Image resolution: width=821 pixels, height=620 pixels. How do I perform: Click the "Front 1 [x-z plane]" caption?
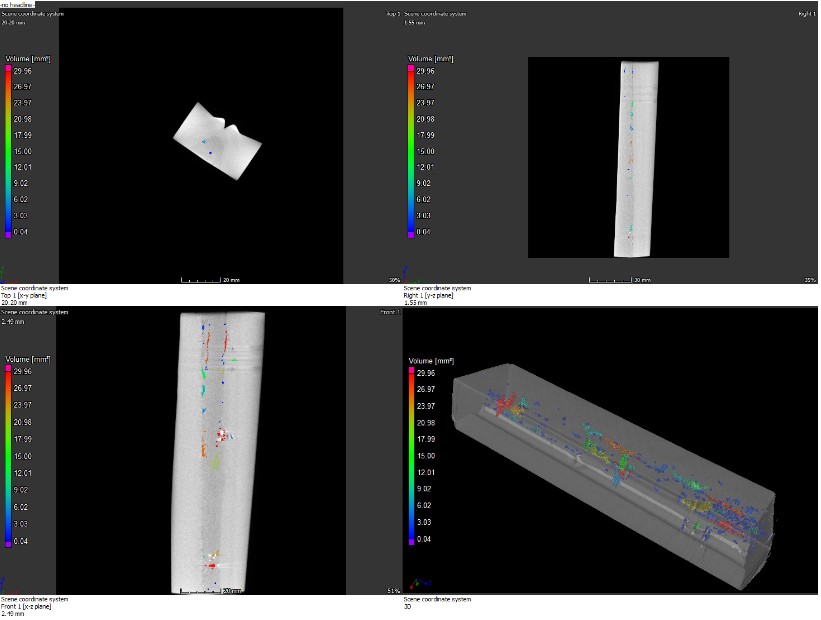[26, 606]
